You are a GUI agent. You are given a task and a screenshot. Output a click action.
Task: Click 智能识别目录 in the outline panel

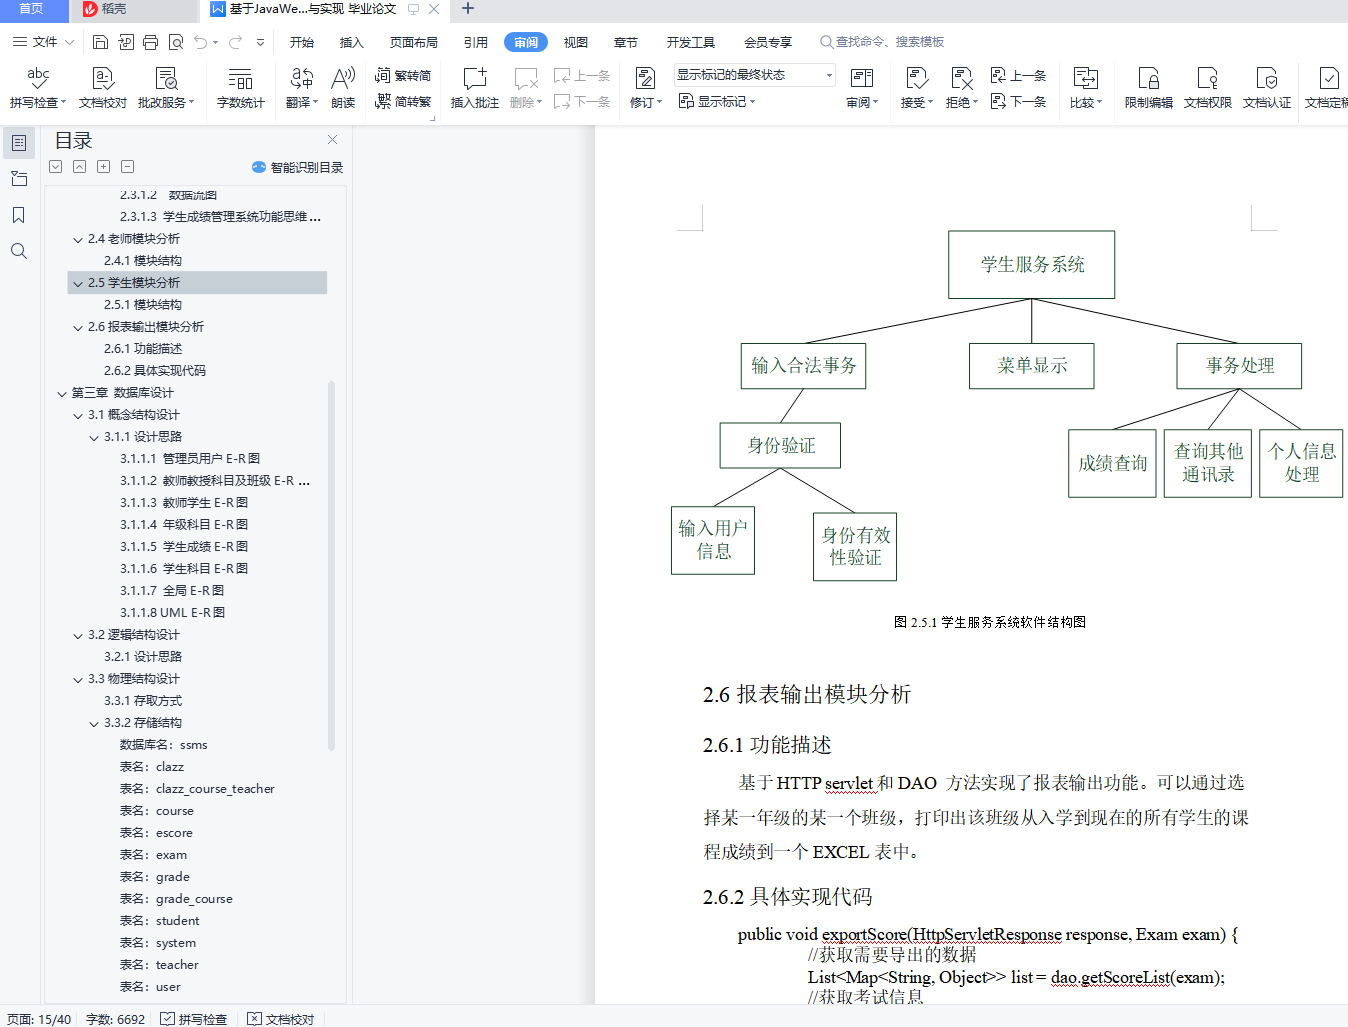tap(297, 167)
